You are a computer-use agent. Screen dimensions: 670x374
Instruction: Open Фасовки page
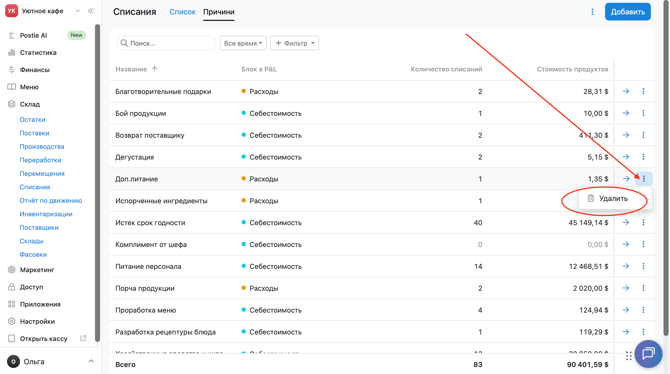(x=33, y=254)
